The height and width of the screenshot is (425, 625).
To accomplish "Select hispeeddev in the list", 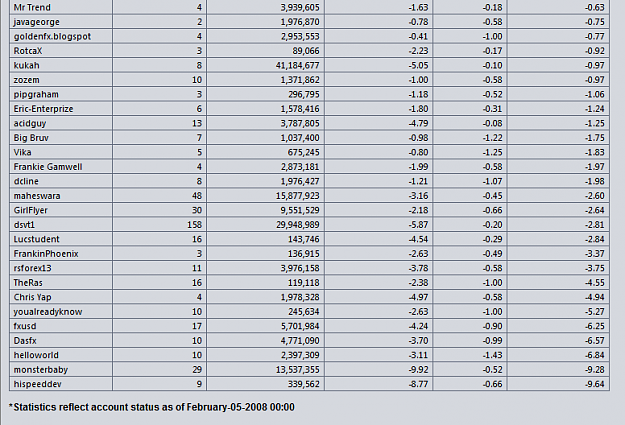I will click(x=37, y=384).
